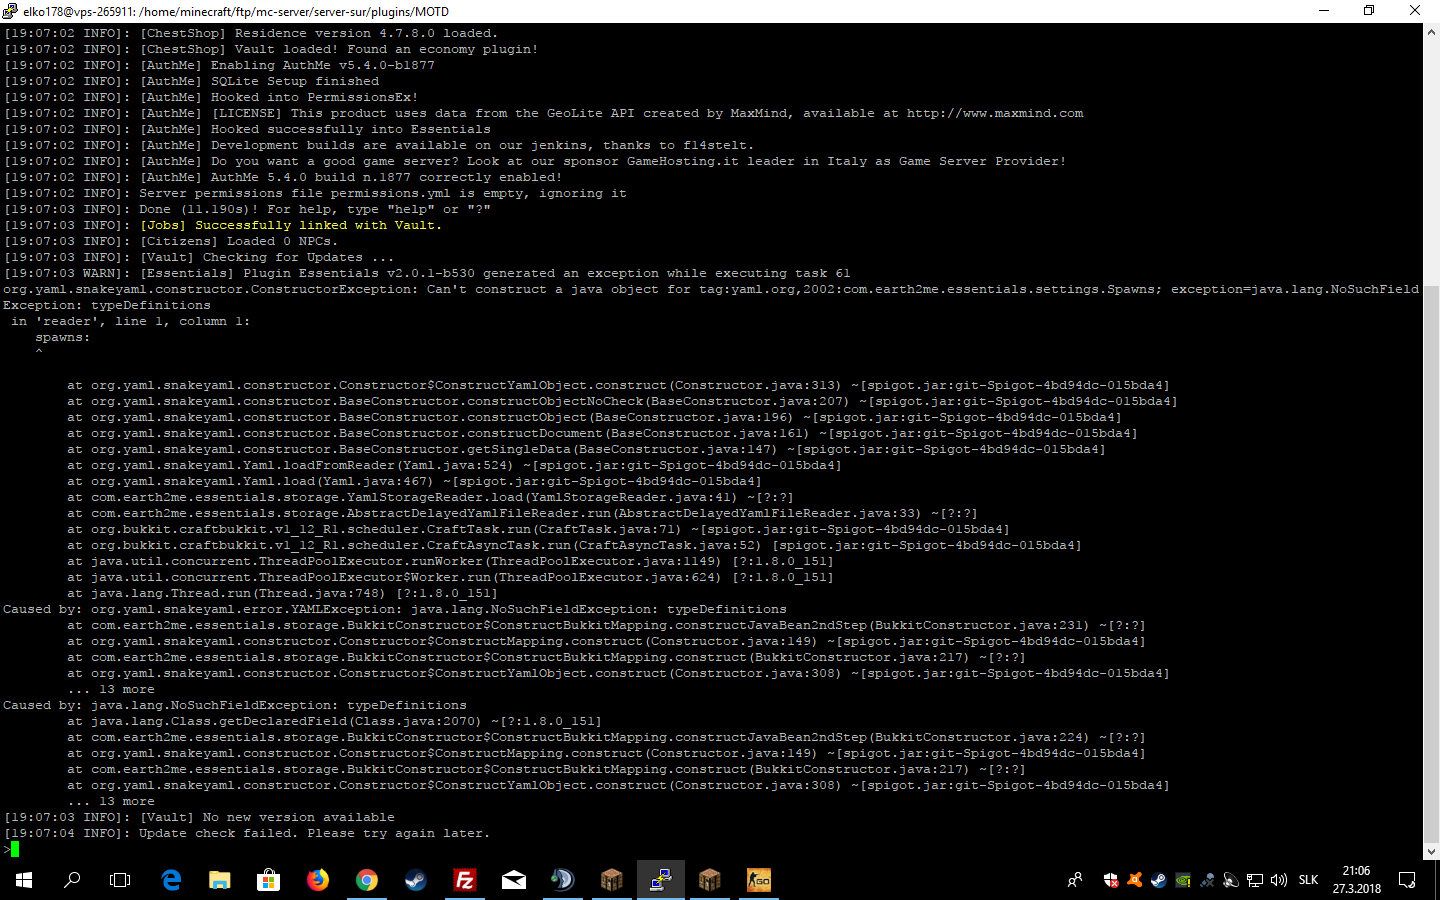Launch Microsoft Edge from the taskbar

171,880
